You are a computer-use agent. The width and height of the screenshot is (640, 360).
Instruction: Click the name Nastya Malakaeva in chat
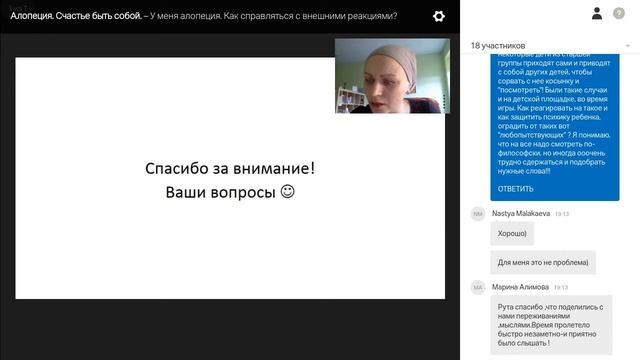tap(521, 213)
